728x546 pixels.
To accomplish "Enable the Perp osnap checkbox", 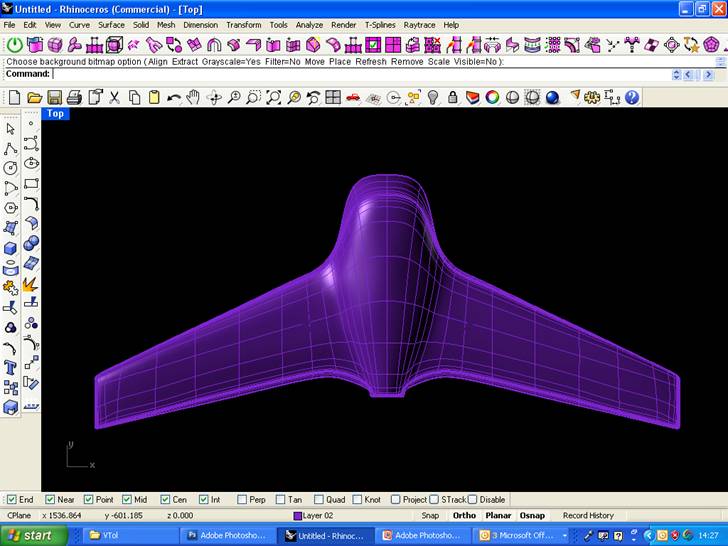I will tap(242, 500).
